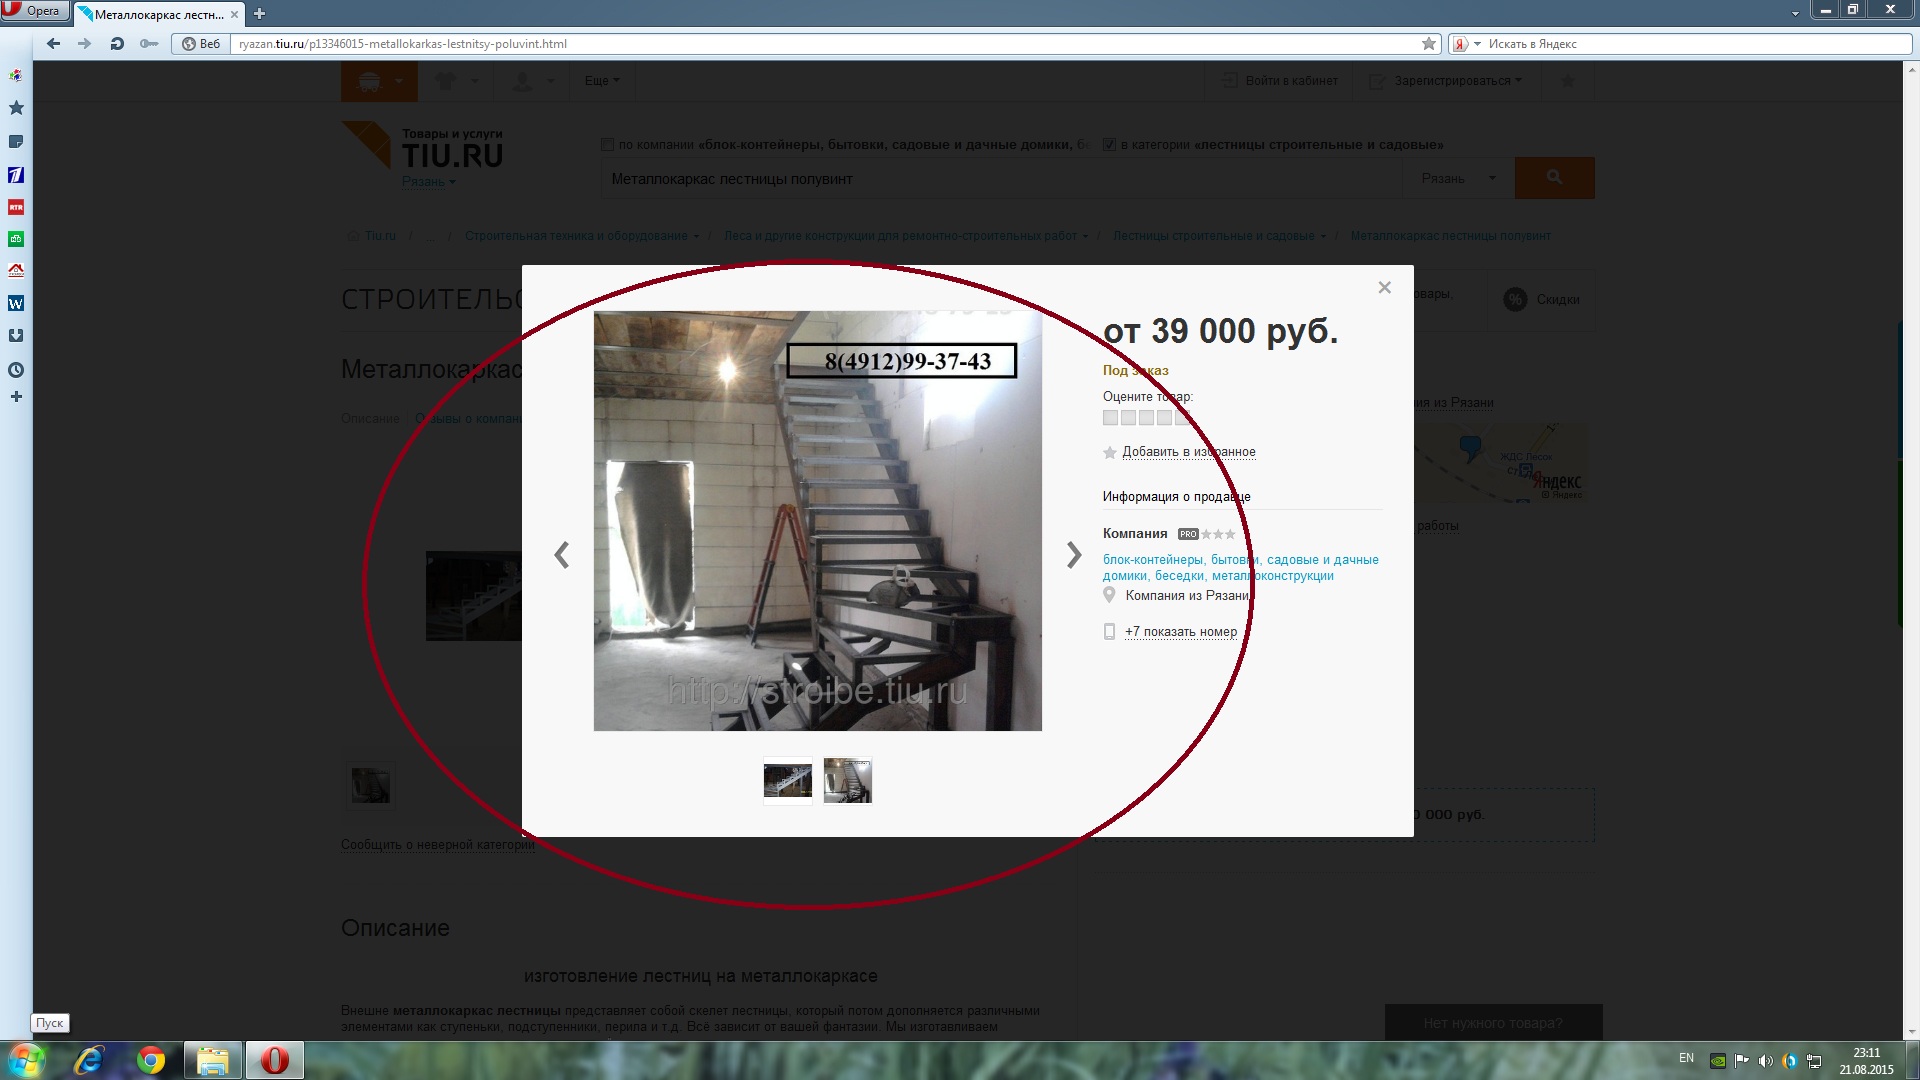Click the "Веб" site info badge
The height and width of the screenshot is (1080, 1920).
pos(201,44)
